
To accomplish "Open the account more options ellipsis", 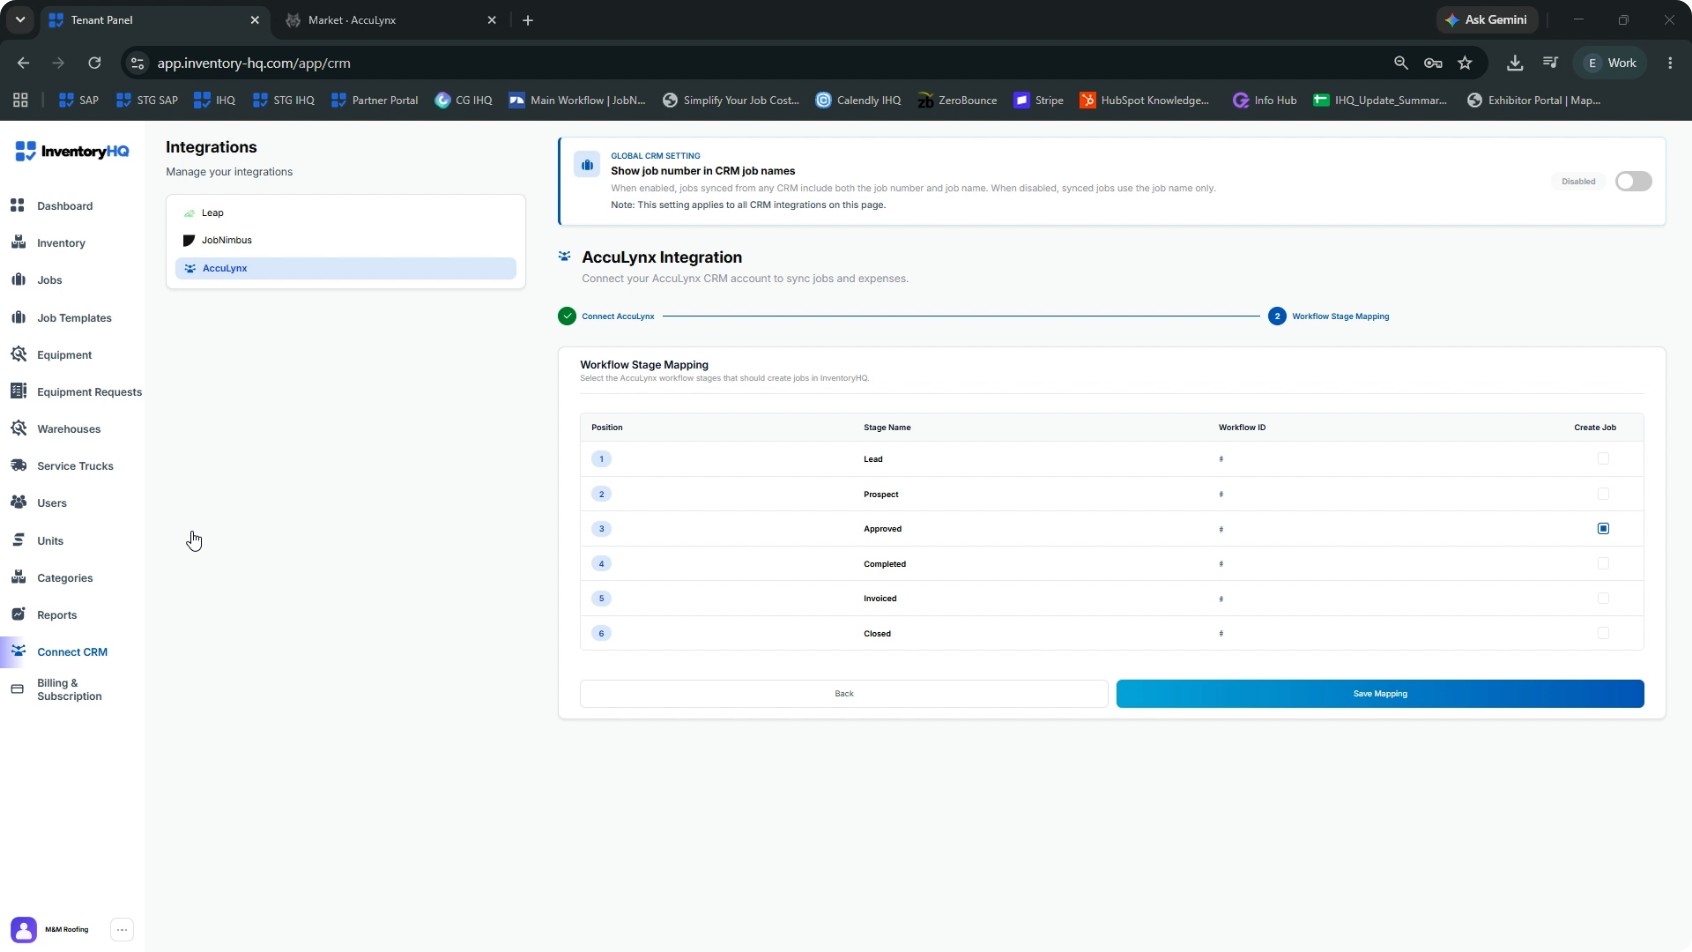I will coord(122,929).
